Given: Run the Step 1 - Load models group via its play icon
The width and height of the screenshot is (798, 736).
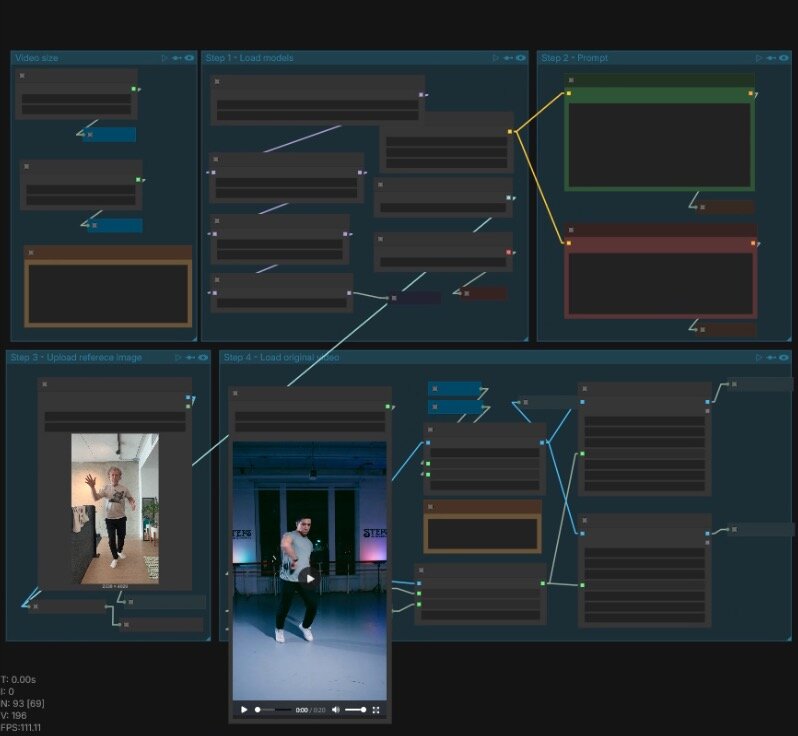Looking at the screenshot, I should 496,58.
